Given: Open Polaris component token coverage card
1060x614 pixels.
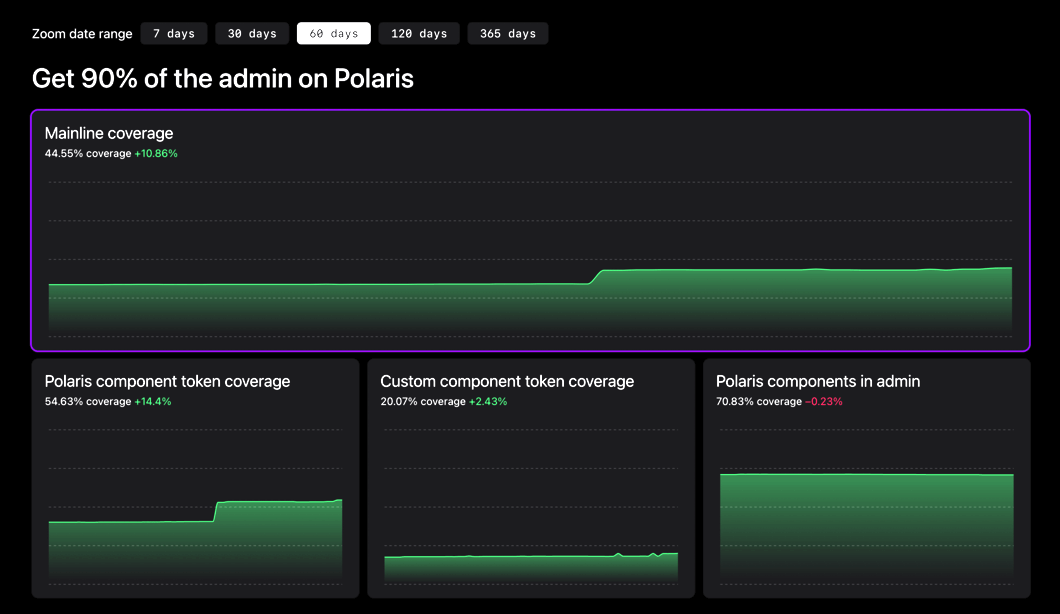Looking at the screenshot, I should (x=195, y=478).
